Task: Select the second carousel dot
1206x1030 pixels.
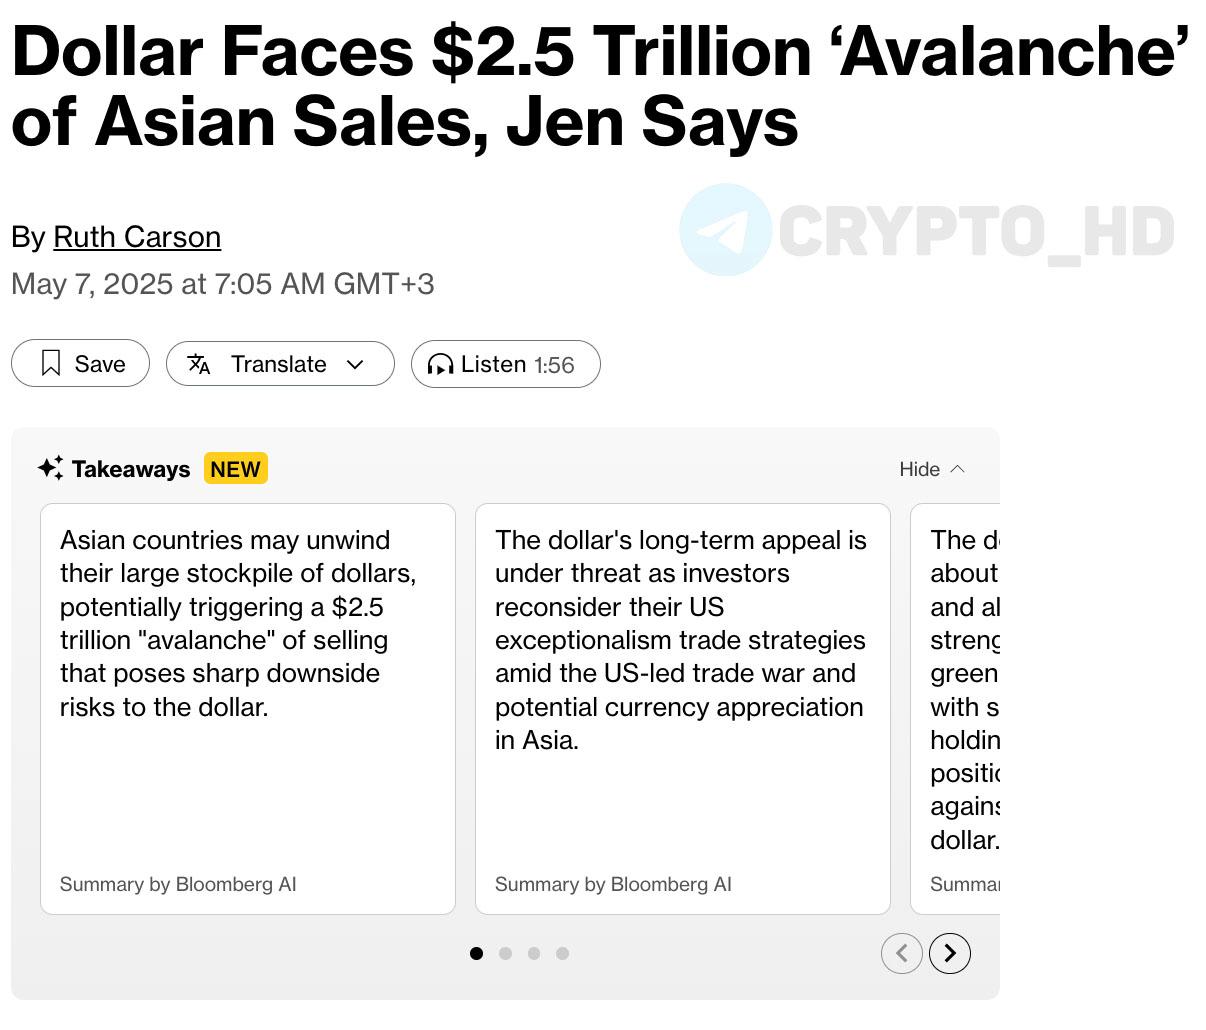Action: [505, 953]
